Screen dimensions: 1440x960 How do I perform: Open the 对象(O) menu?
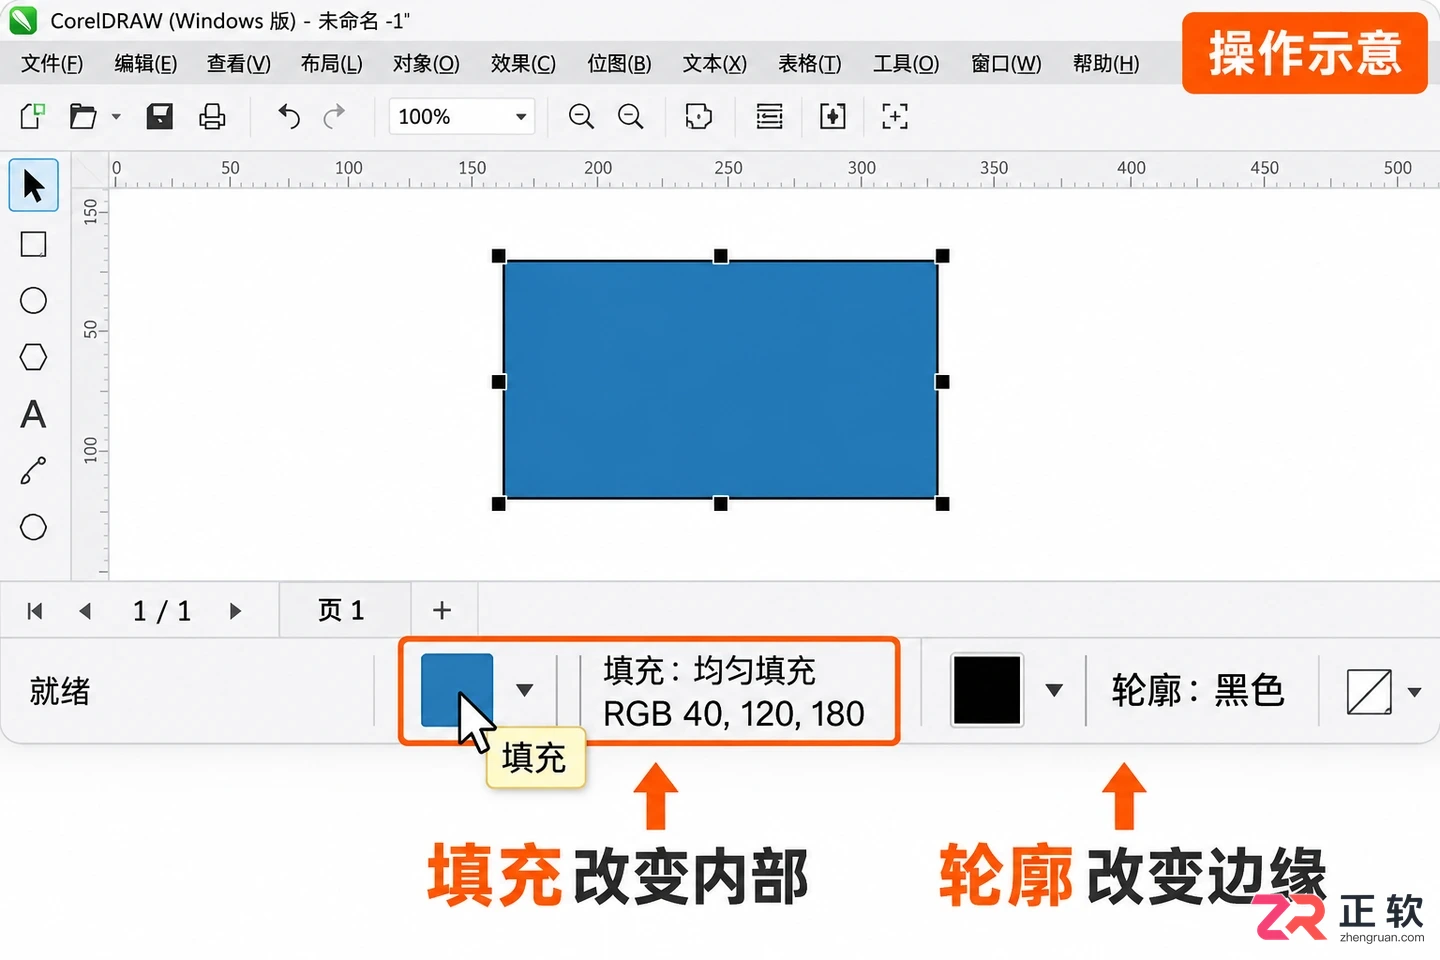pyautogui.click(x=426, y=64)
